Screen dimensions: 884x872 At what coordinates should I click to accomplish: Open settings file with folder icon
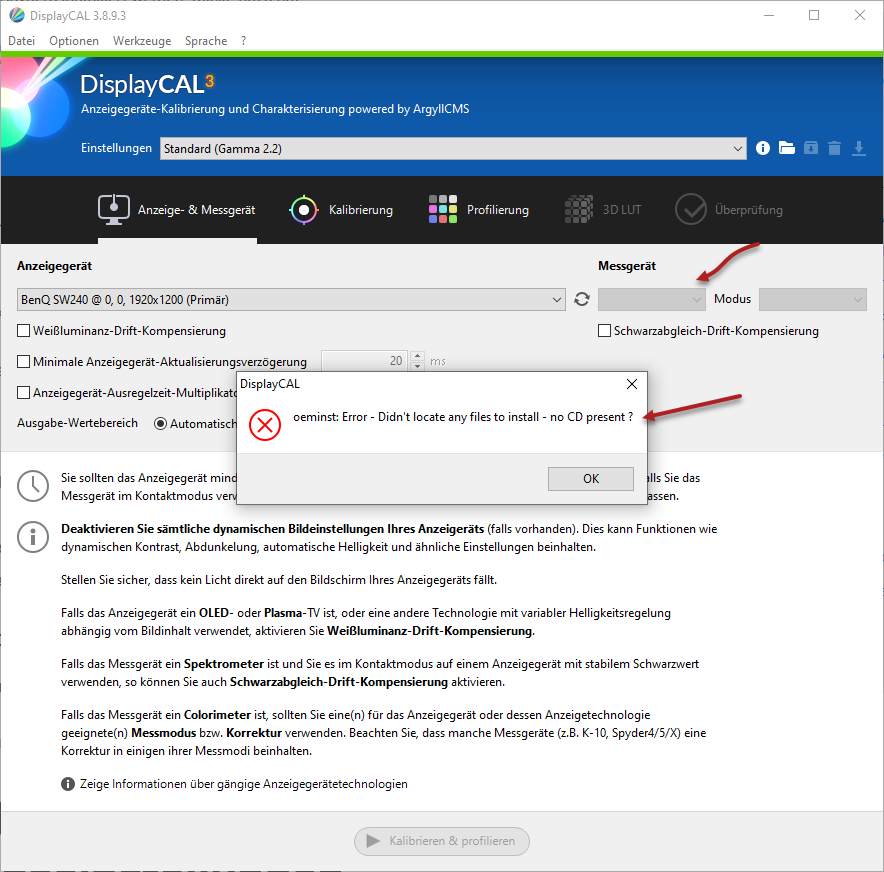pyautogui.click(x=786, y=148)
